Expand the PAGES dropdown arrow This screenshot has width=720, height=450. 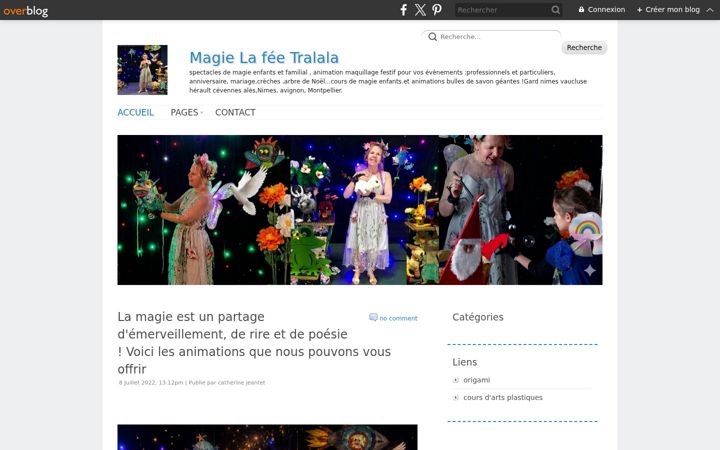coord(202,113)
